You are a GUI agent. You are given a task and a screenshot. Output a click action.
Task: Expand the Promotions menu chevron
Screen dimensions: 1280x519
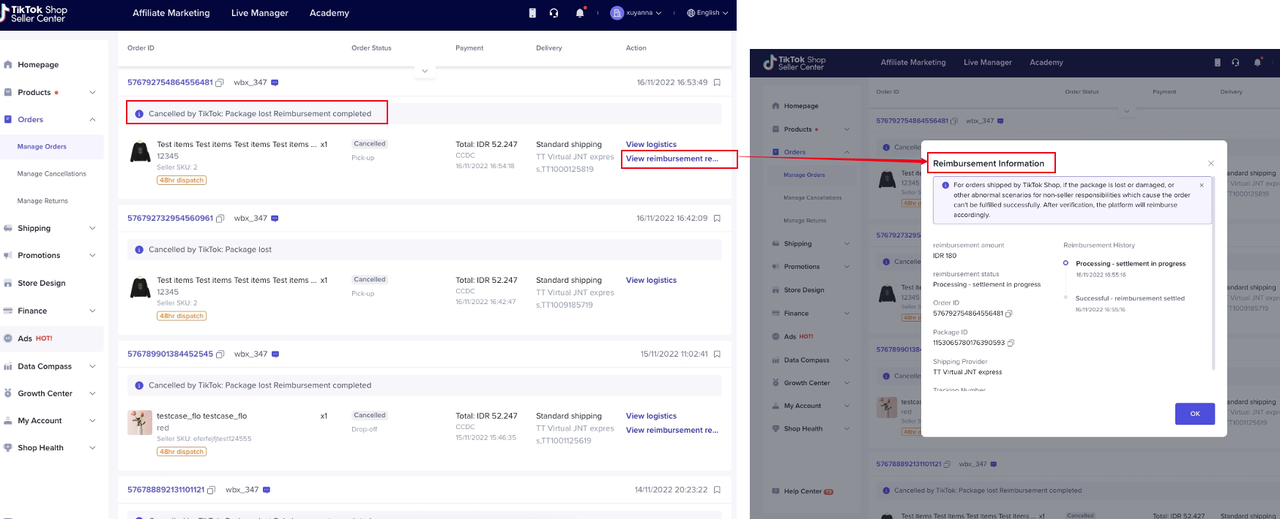[x=93, y=255]
